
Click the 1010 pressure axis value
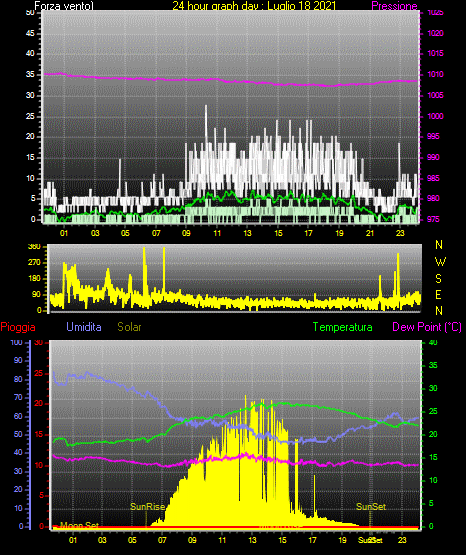[x=436, y=74]
